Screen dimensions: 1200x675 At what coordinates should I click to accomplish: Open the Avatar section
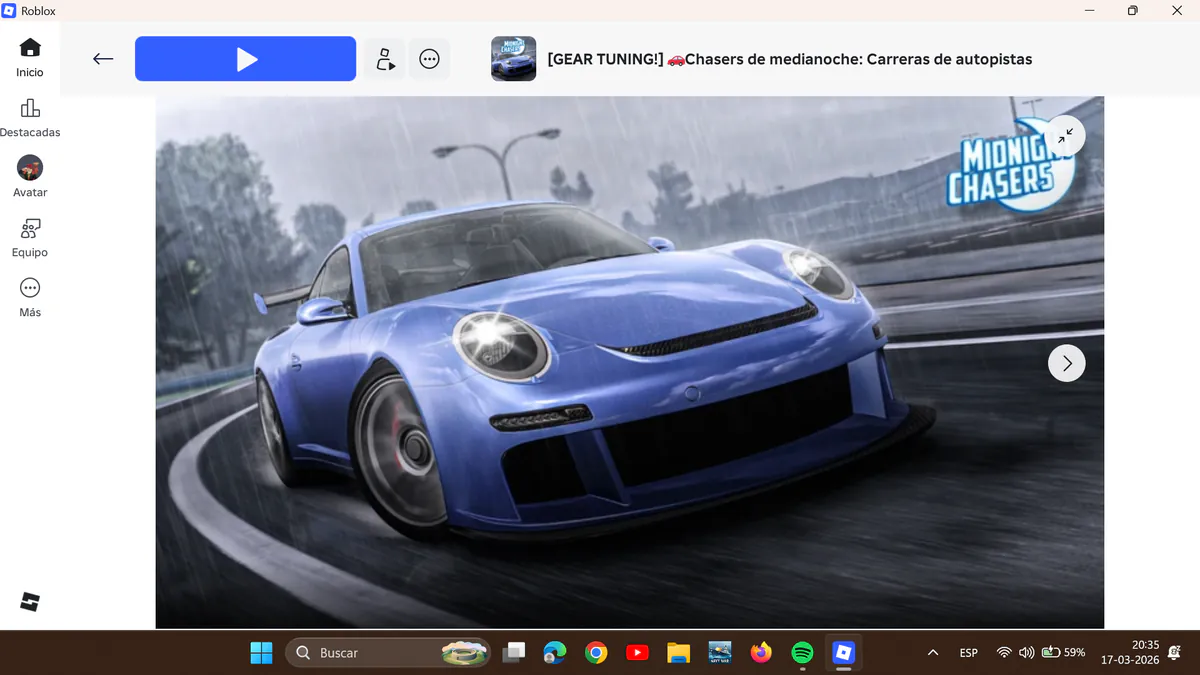click(x=30, y=177)
